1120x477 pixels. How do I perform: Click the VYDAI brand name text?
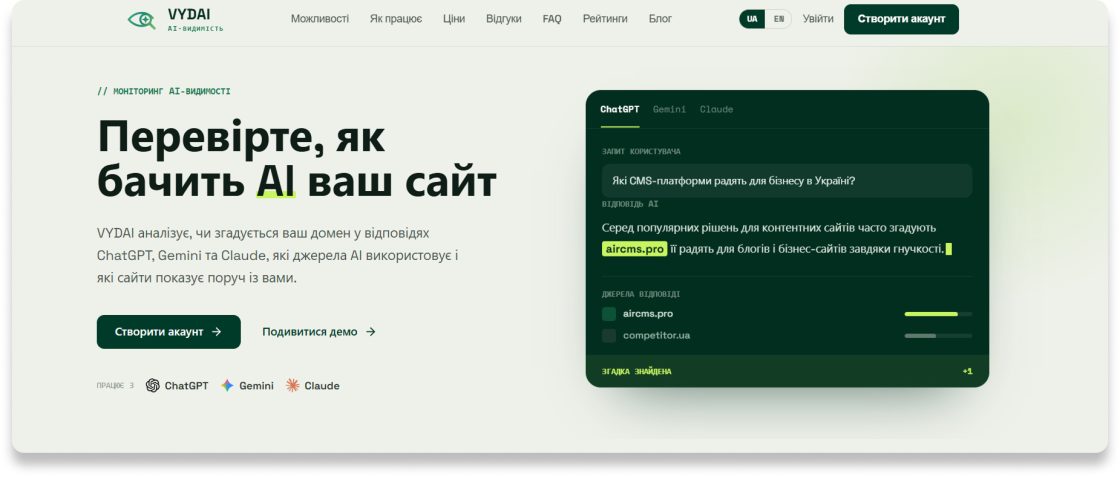(x=189, y=14)
